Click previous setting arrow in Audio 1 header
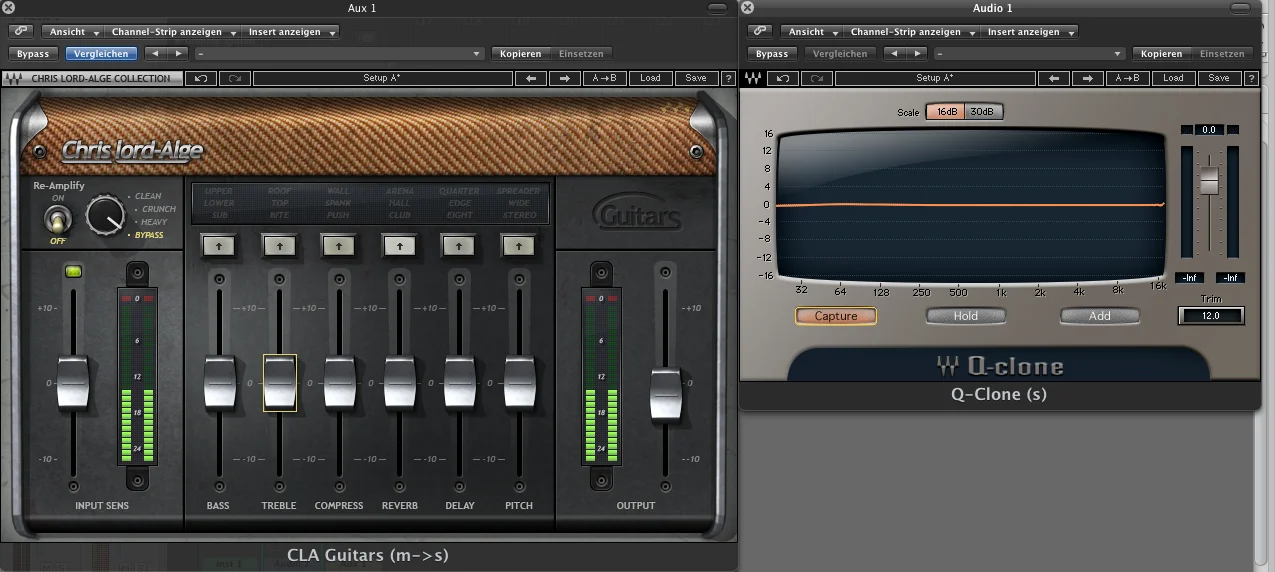The width and height of the screenshot is (1275, 572). (x=894, y=54)
